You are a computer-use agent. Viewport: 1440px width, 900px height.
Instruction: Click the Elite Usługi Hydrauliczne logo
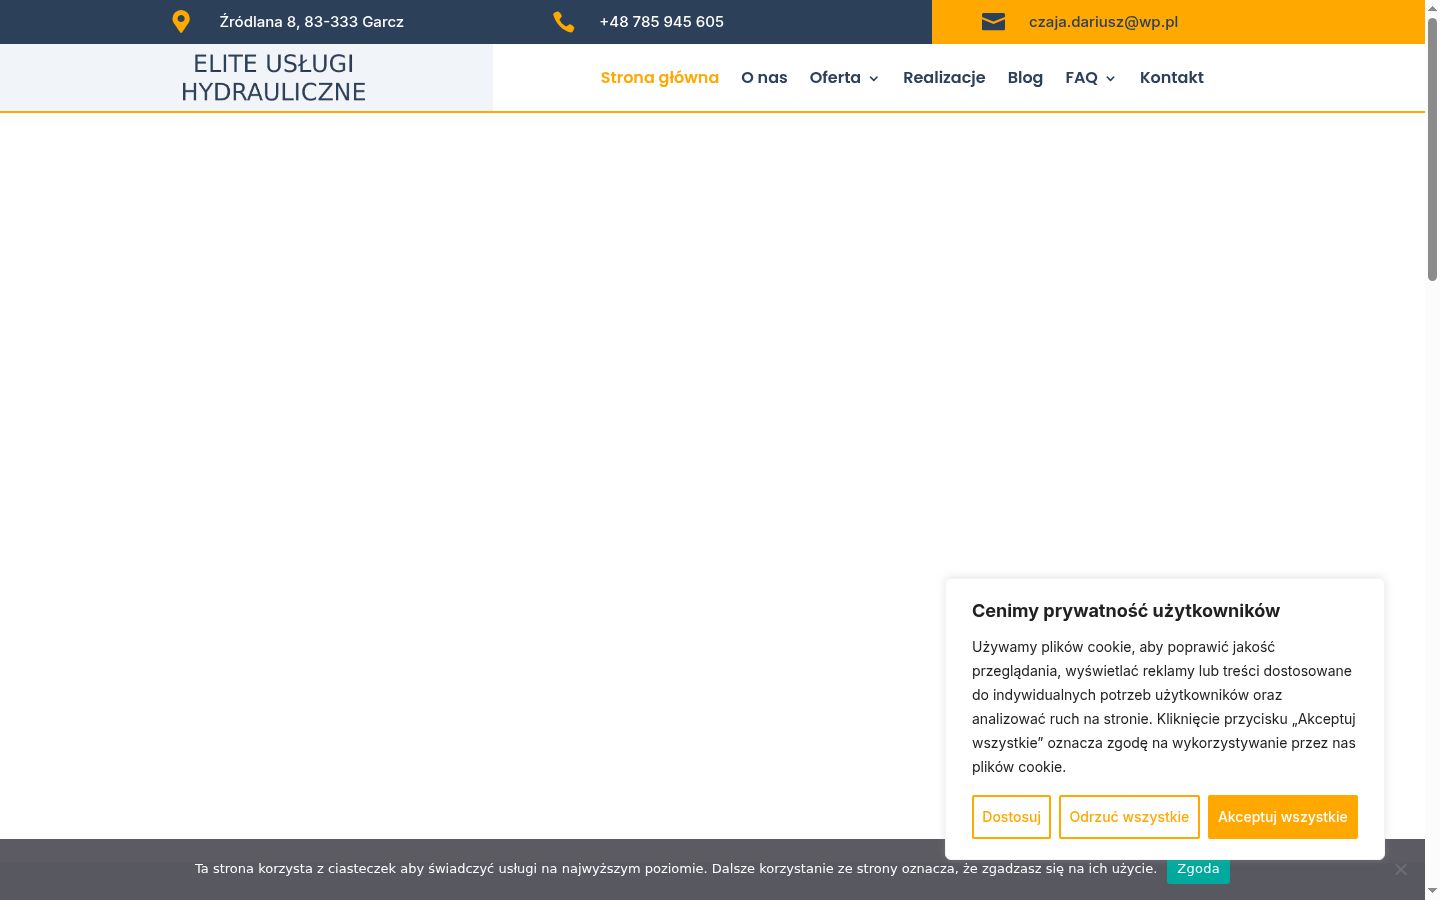273,77
